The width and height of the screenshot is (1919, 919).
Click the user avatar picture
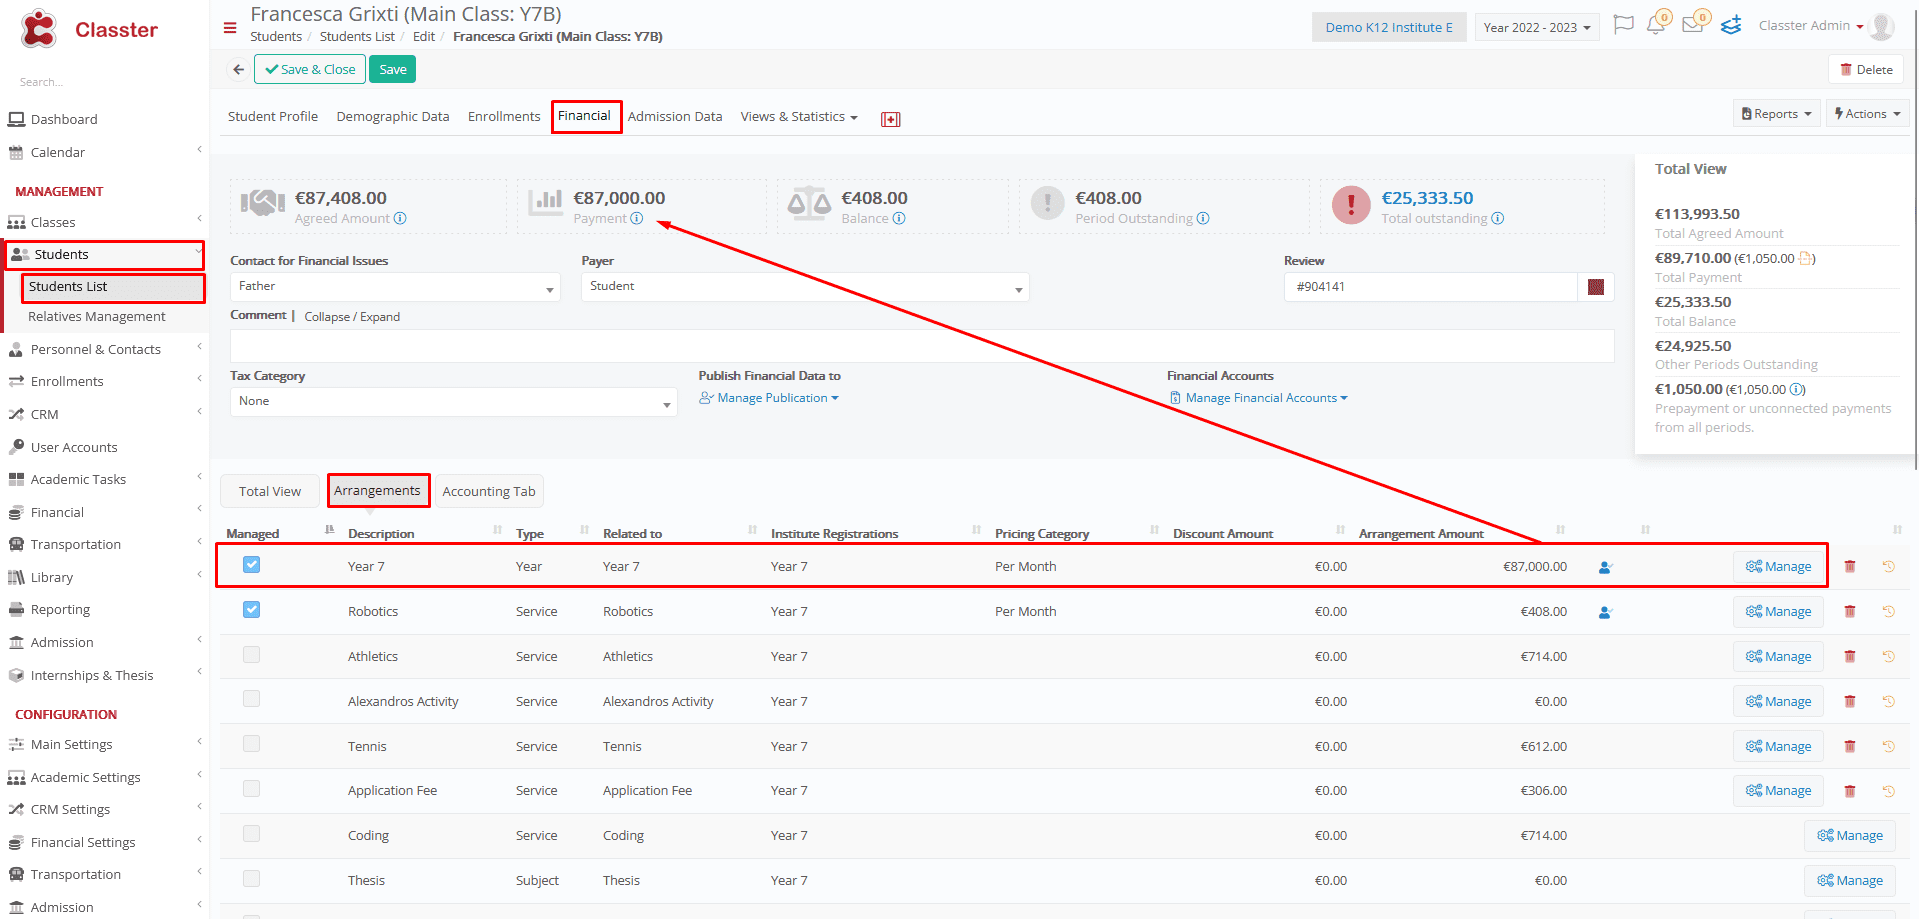tap(1882, 27)
